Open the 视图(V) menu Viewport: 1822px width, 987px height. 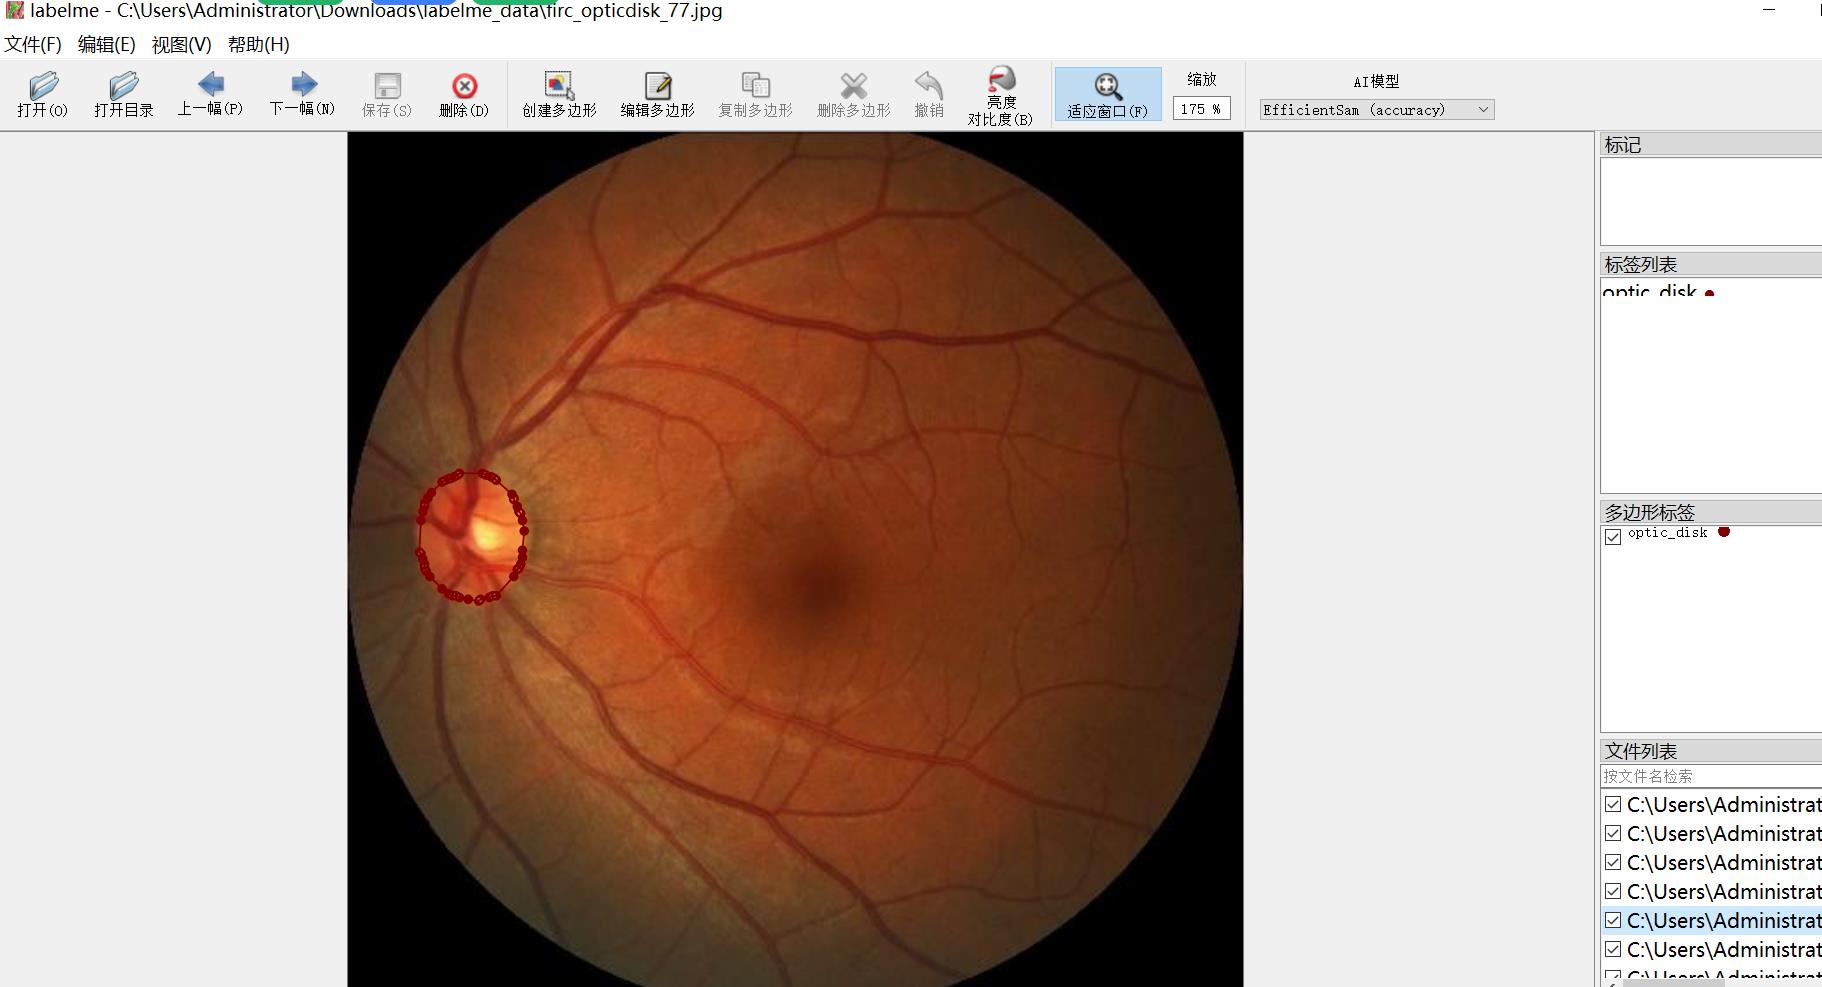coord(181,44)
